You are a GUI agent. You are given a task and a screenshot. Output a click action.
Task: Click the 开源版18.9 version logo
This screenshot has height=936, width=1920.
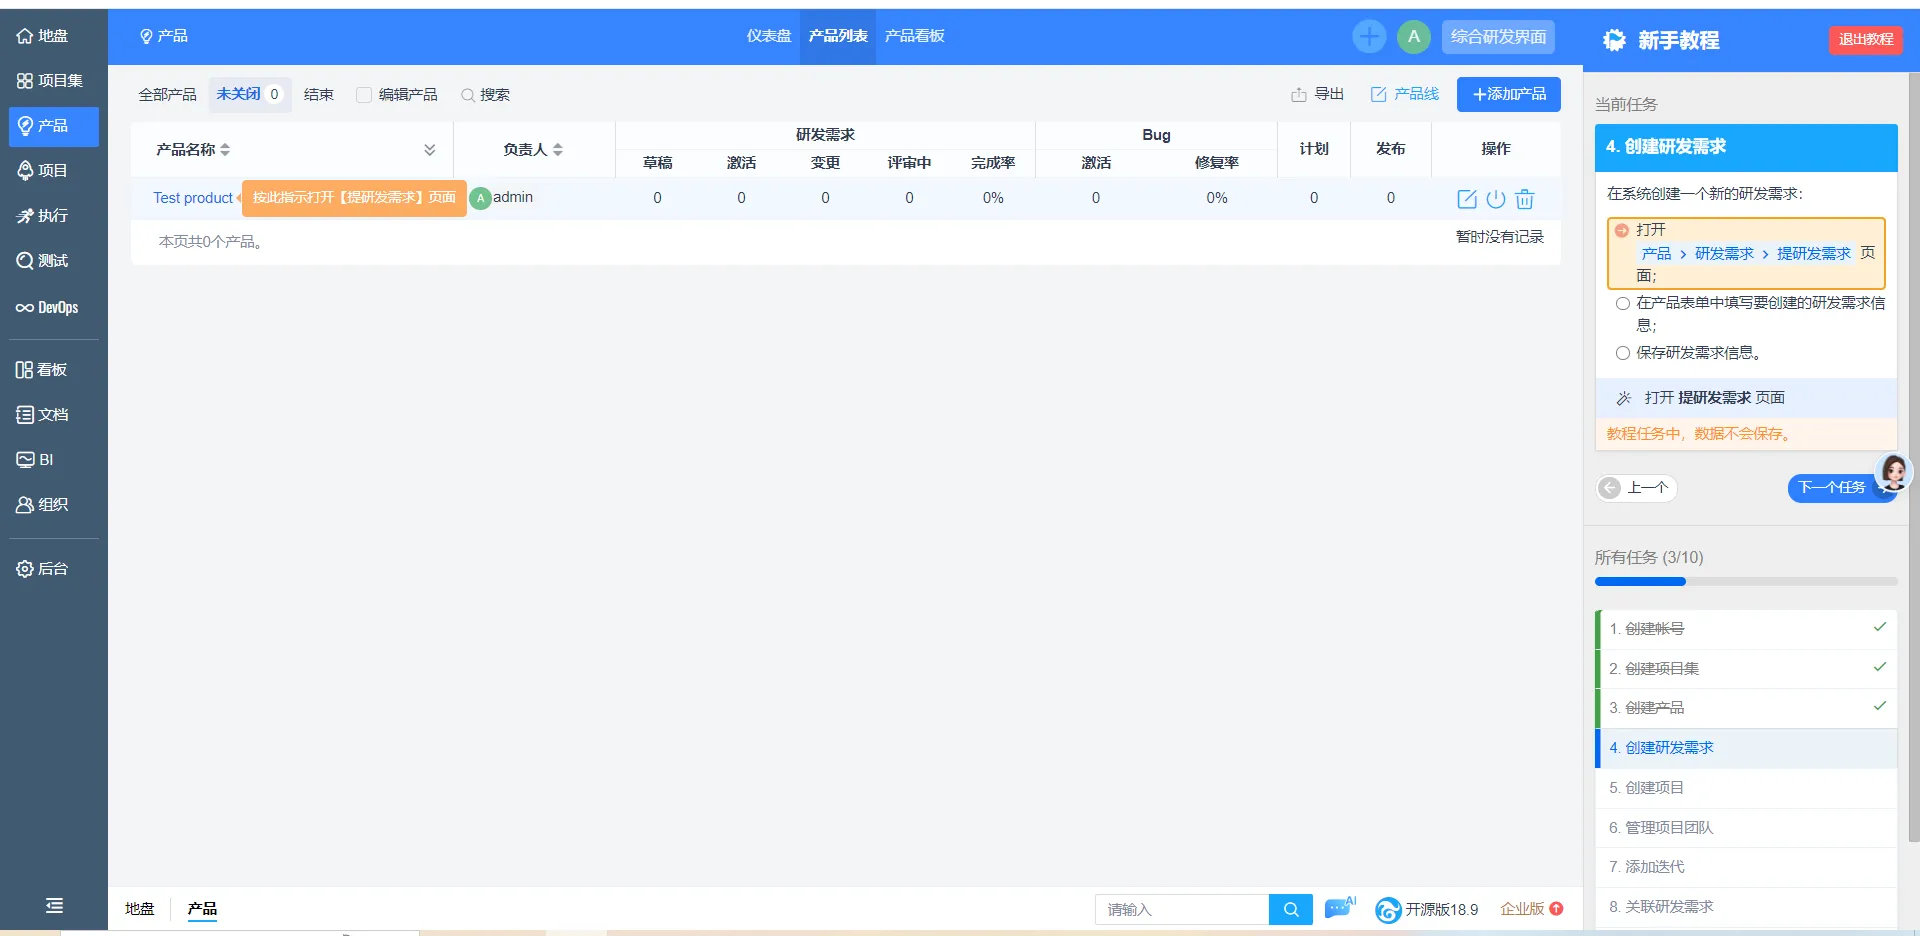point(1427,910)
